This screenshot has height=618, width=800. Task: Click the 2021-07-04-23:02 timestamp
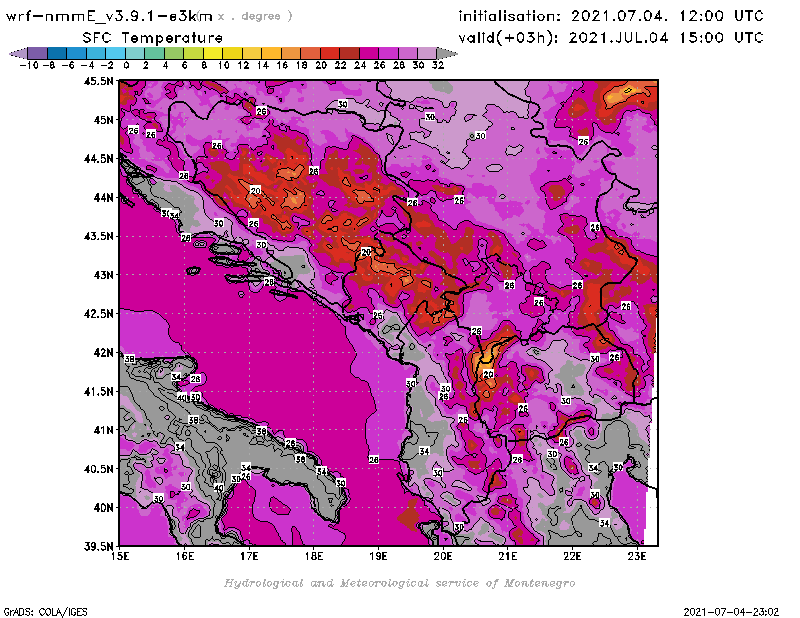(731, 612)
